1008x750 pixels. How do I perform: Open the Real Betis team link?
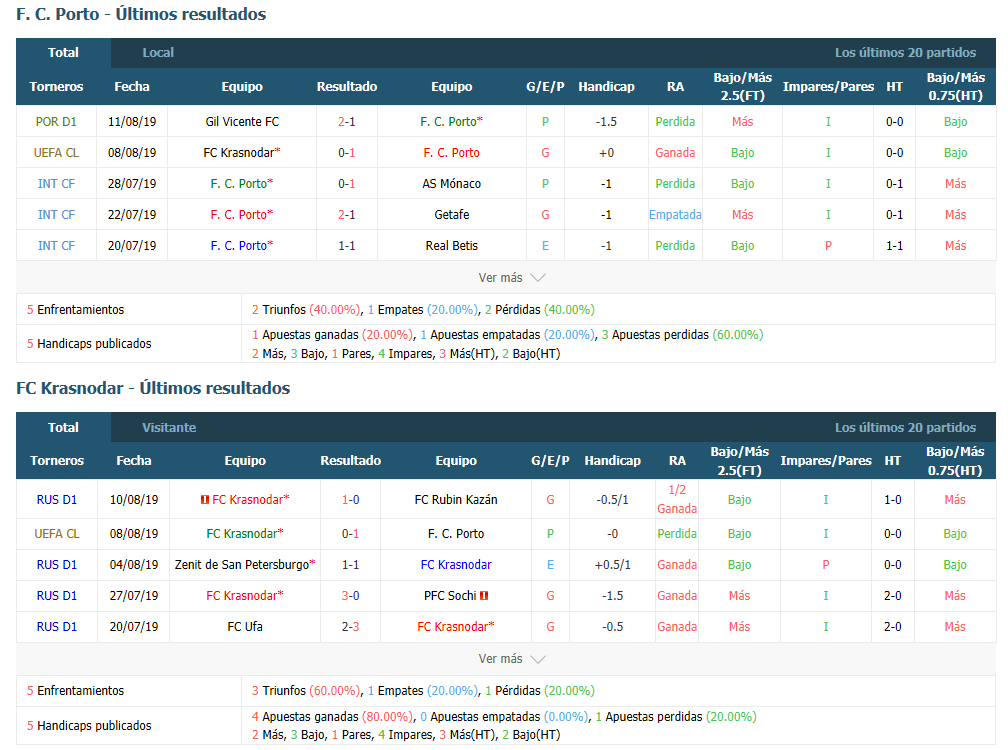[x=451, y=246]
